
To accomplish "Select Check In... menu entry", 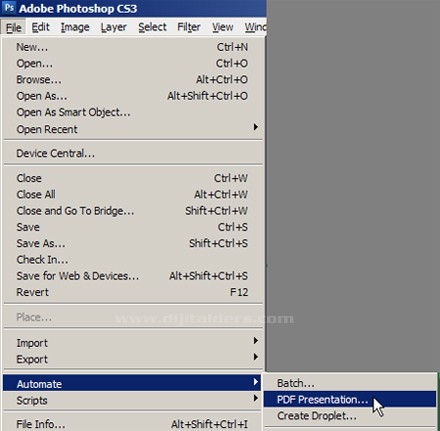I will [x=133, y=260].
